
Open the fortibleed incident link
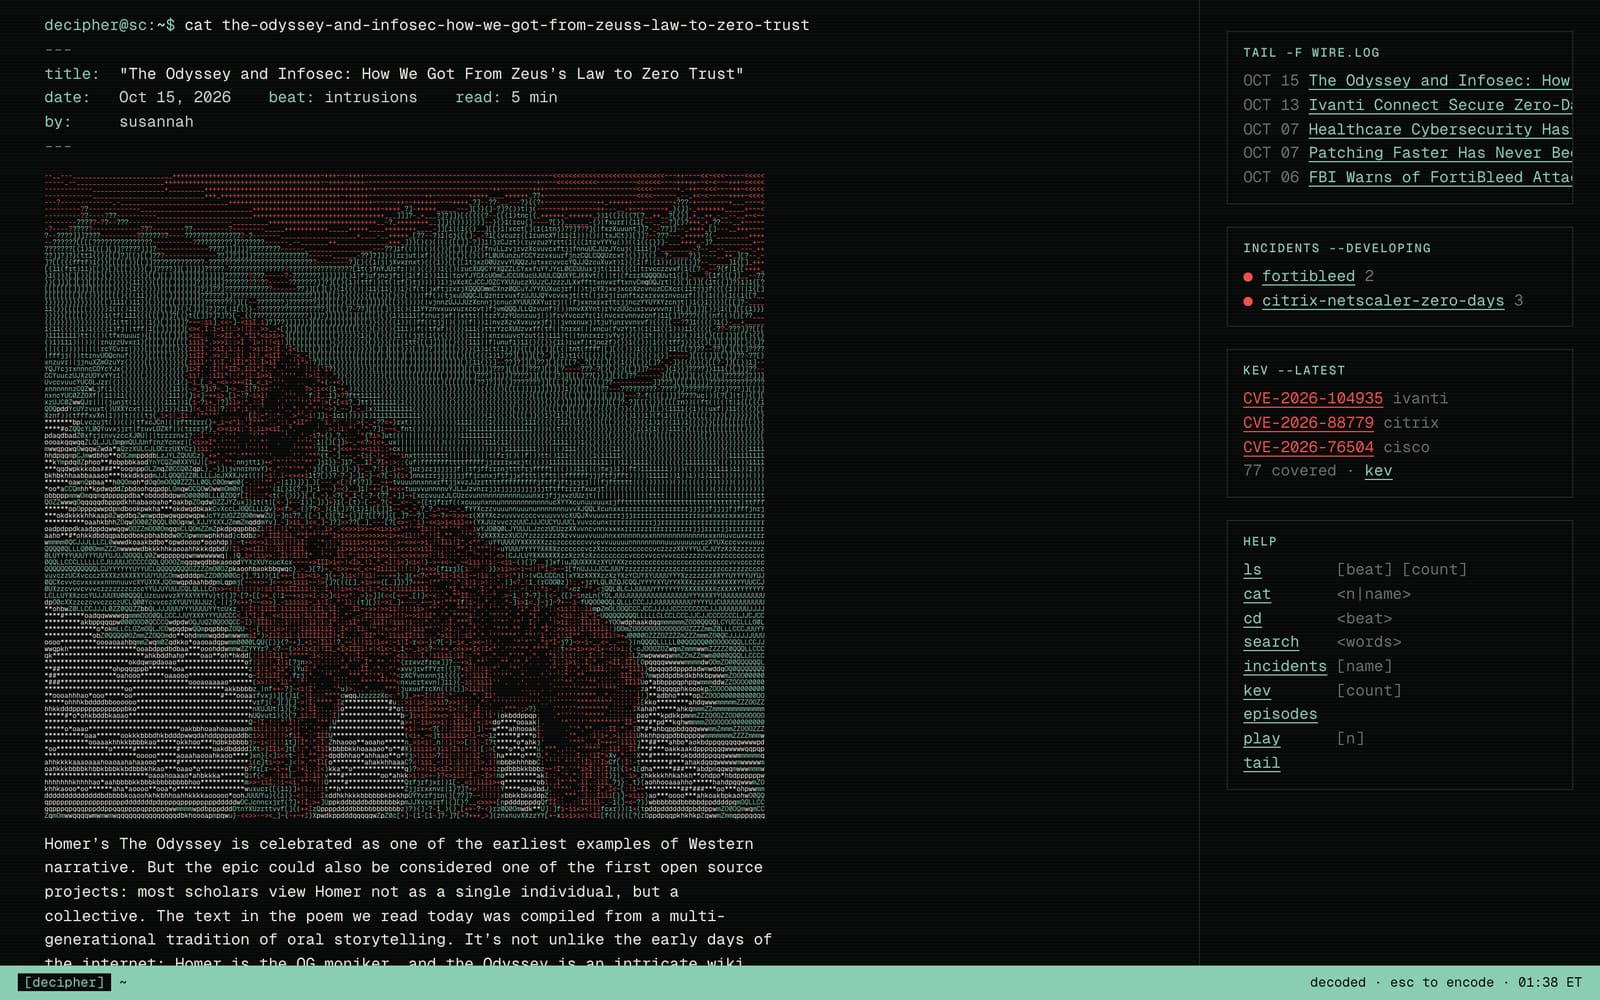point(1308,276)
